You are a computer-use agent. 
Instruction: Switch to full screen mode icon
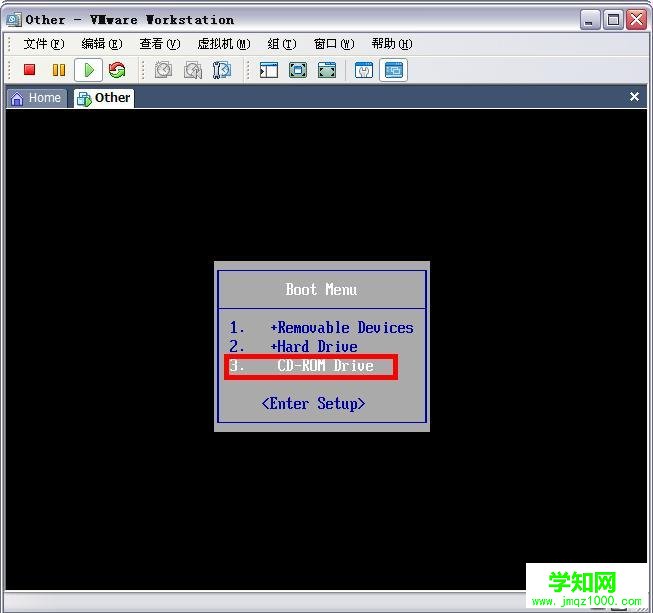pos(298,70)
